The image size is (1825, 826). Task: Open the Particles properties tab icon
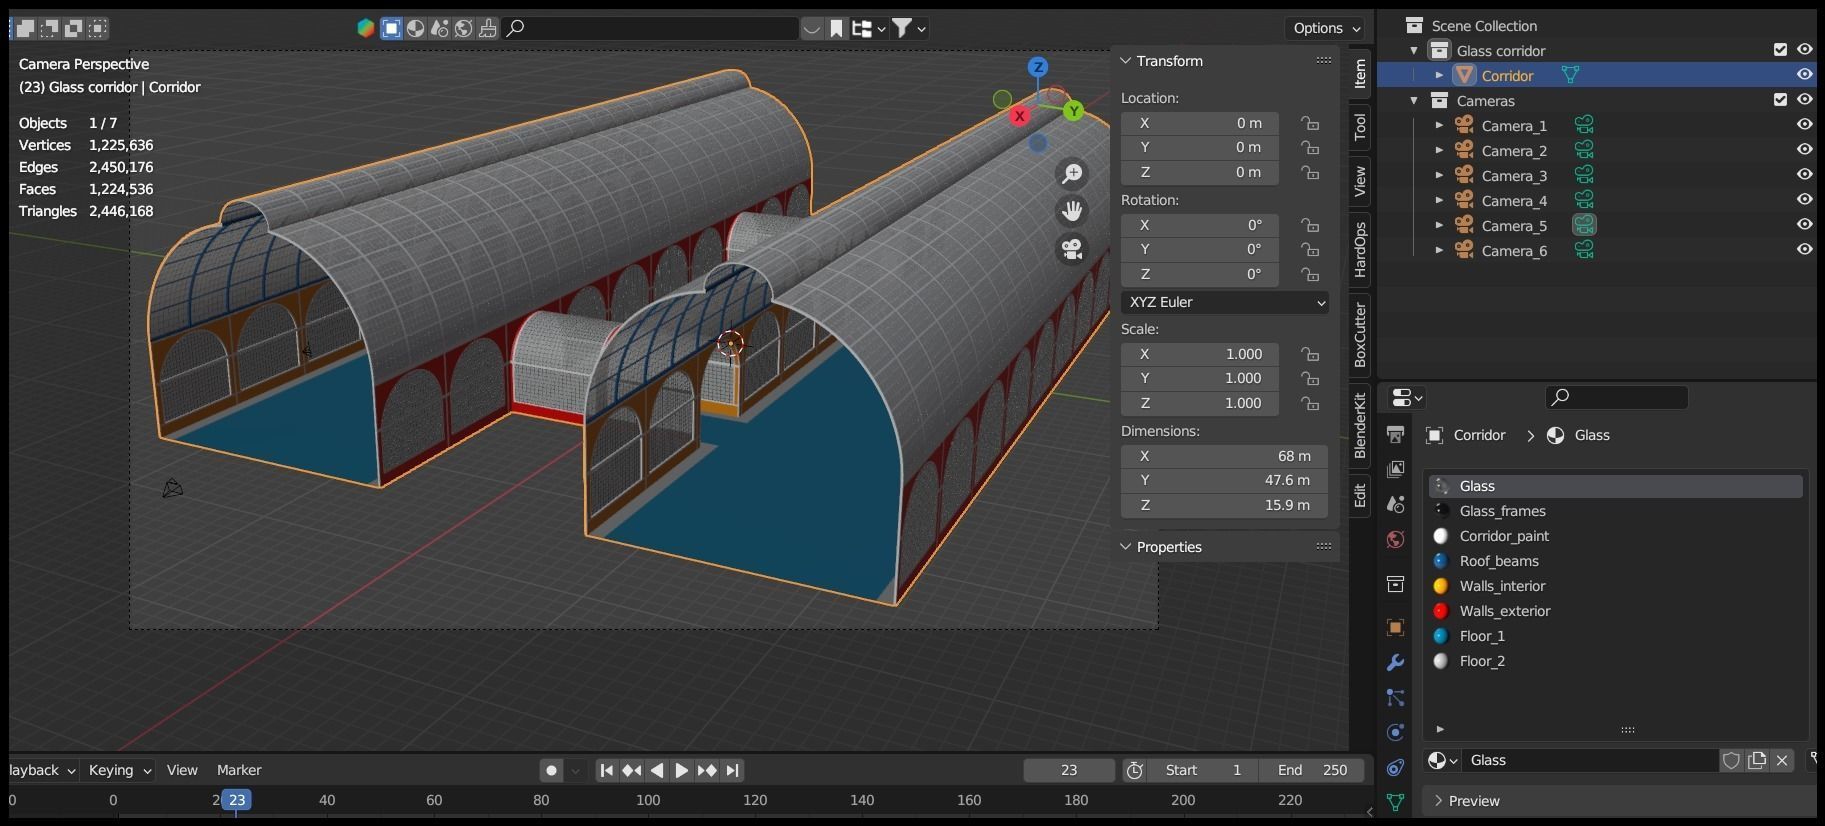[1395, 698]
